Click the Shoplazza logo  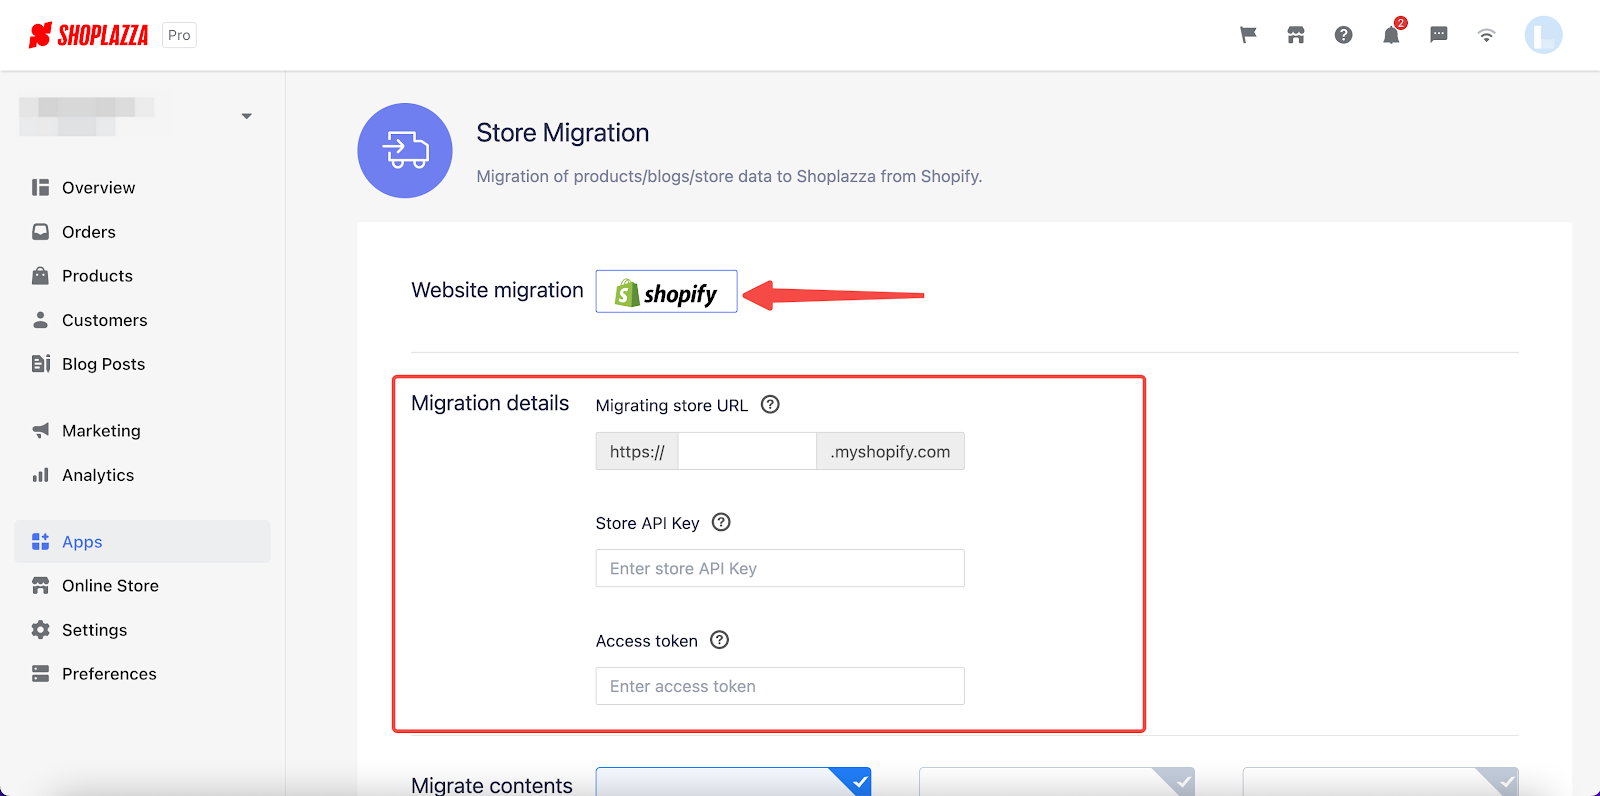(88, 35)
